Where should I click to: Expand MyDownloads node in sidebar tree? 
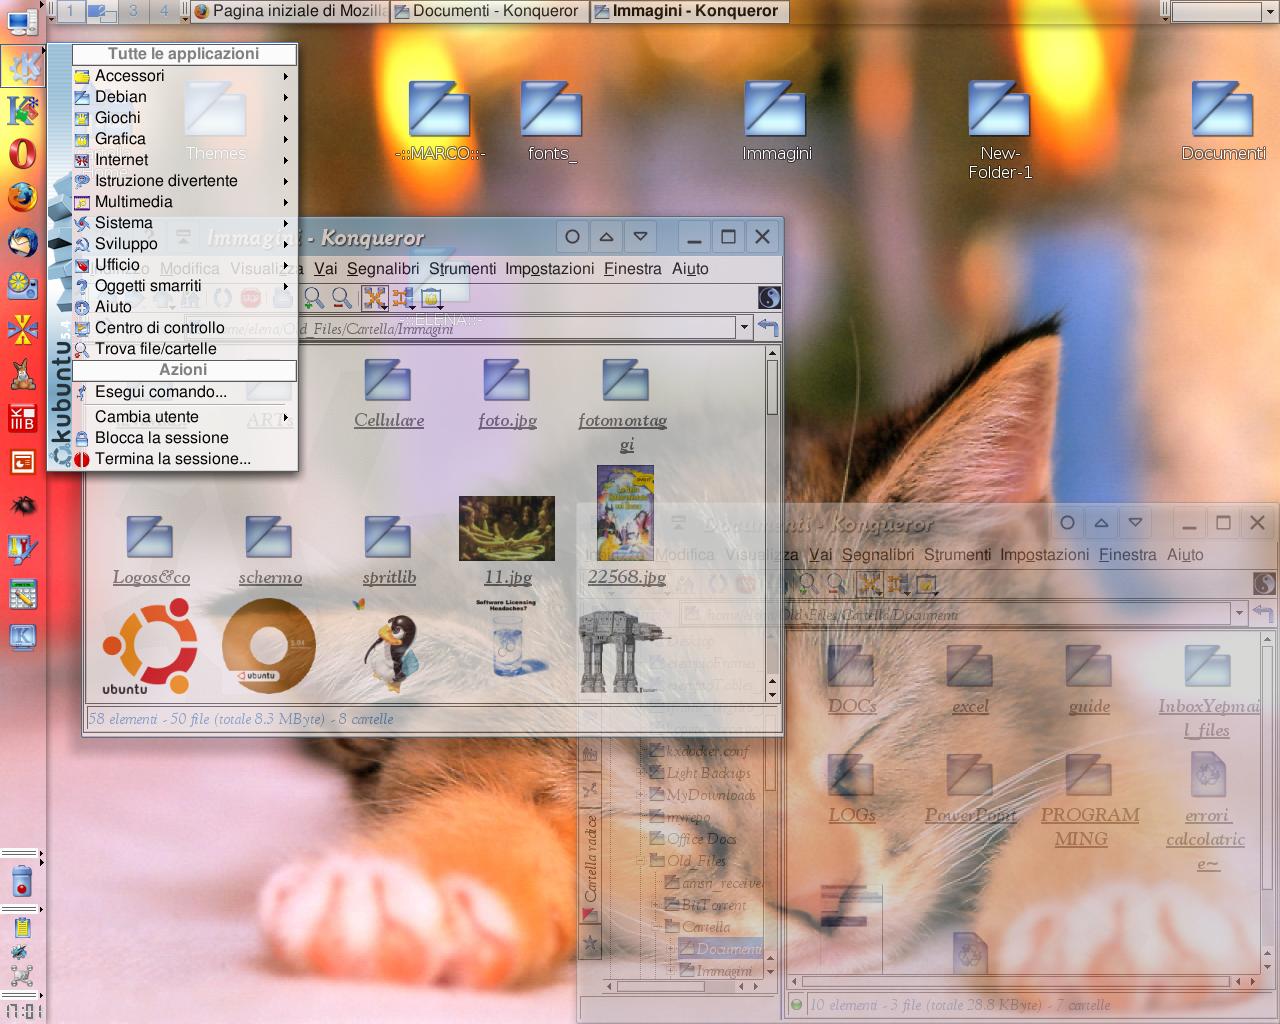[x=641, y=794]
